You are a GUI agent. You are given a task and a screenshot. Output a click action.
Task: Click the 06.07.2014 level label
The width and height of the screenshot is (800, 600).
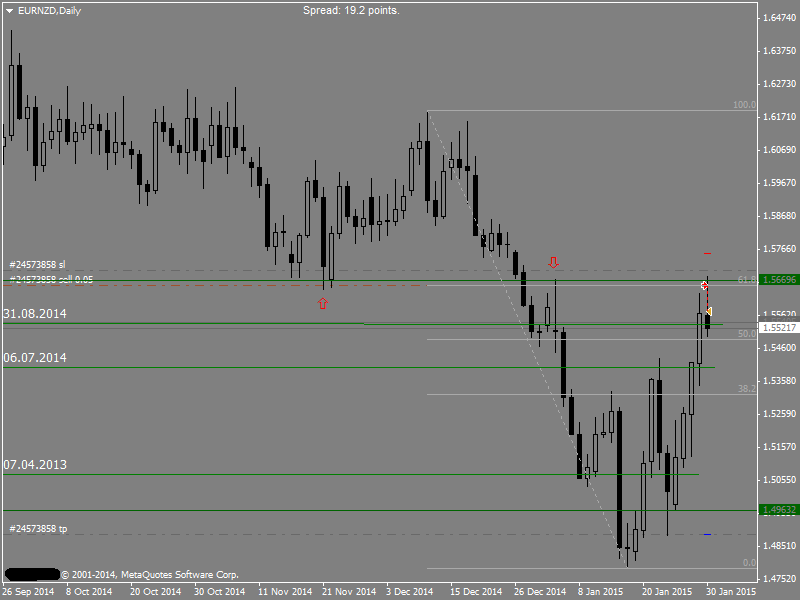(x=35, y=358)
